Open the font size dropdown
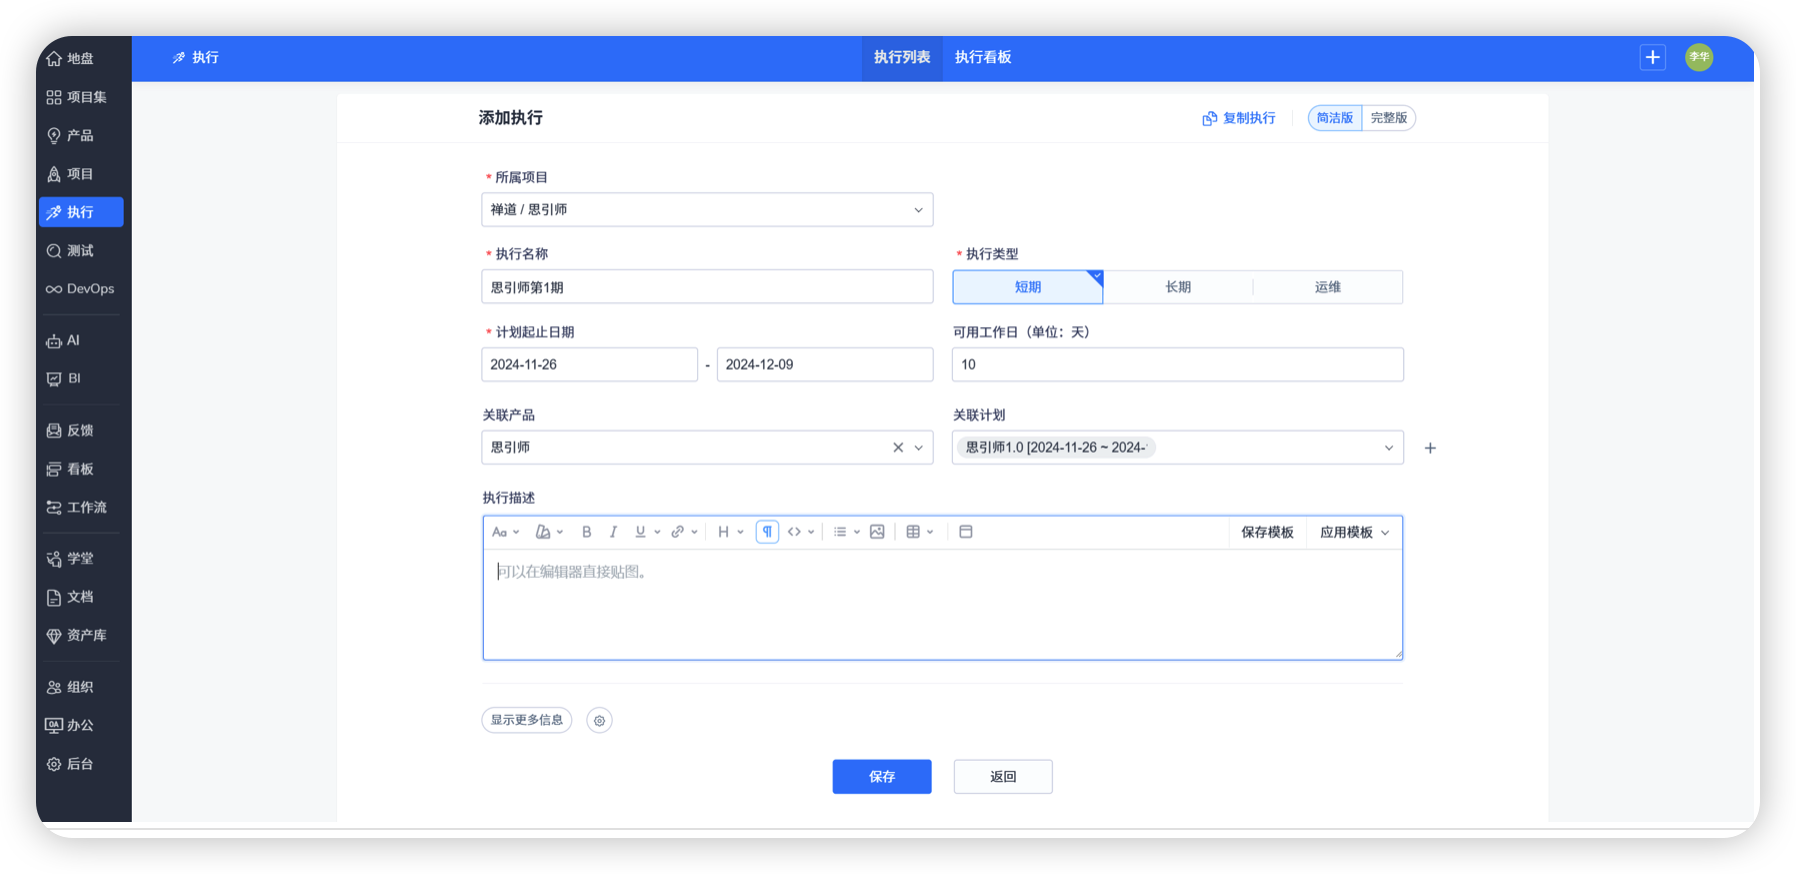The height and width of the screenshot is (874, 1796). [x=505, y=532]
